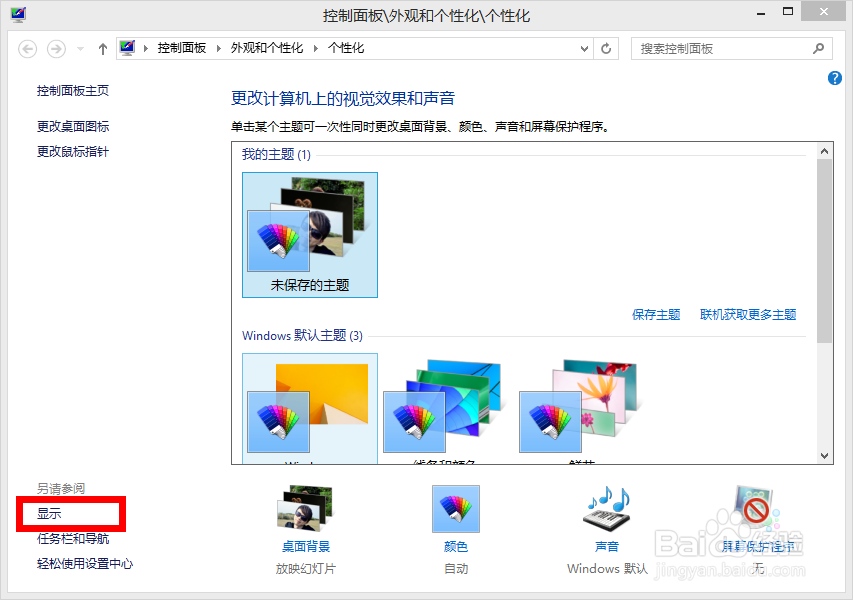Image resolution: width=853 pixels, height=600 pixels.
Task: Click the up-one-level arrow icon
Action: 102,48
